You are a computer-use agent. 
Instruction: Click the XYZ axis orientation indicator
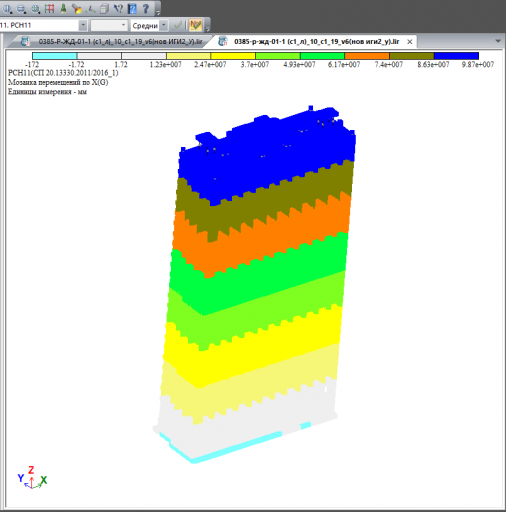pos(32,477)
